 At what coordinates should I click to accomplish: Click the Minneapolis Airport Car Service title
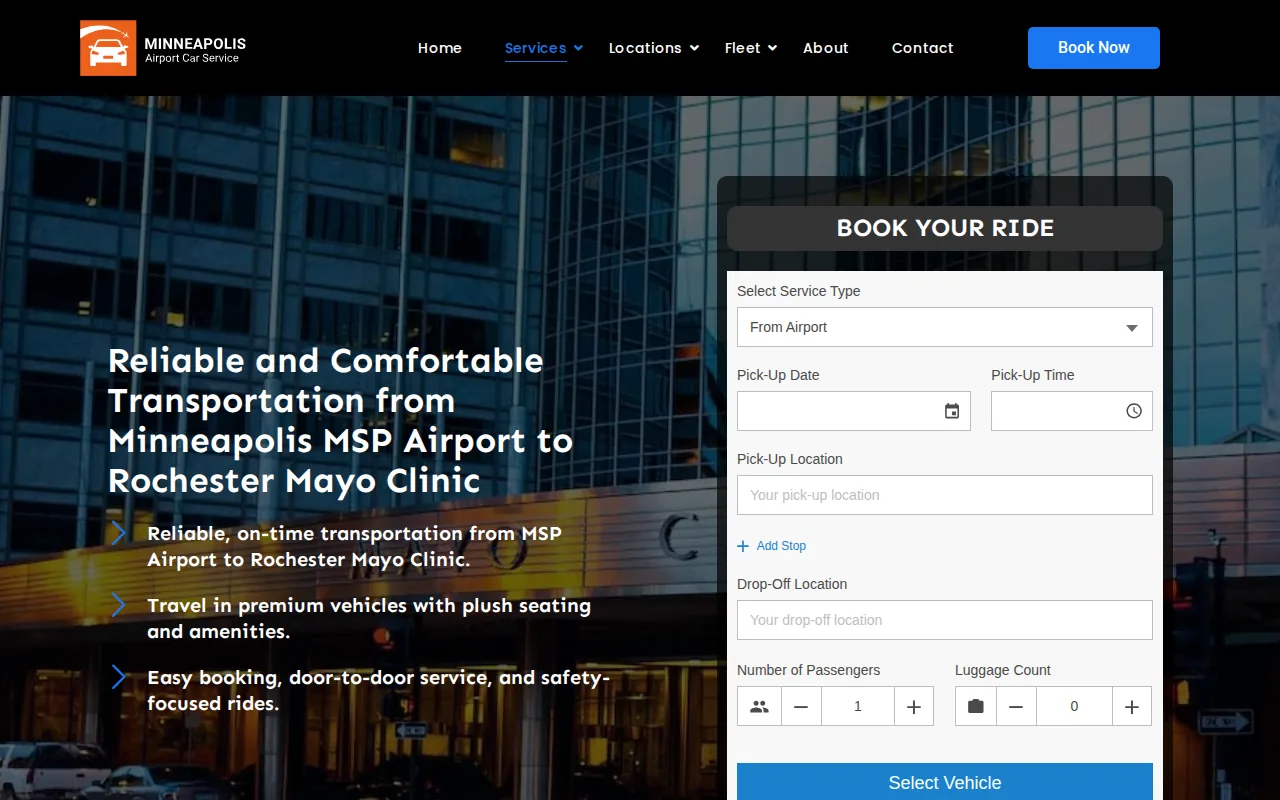click(195, 49)
